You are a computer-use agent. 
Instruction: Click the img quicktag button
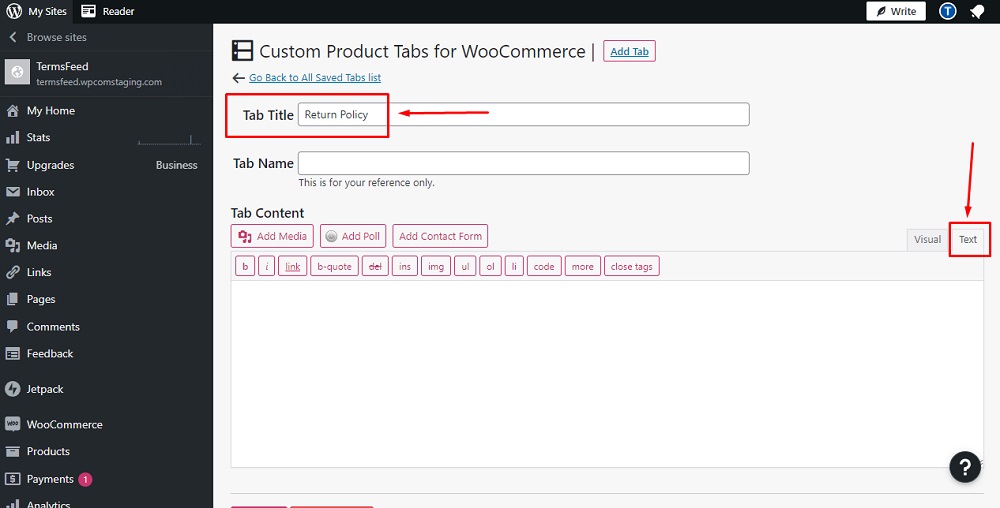point(436,266)
